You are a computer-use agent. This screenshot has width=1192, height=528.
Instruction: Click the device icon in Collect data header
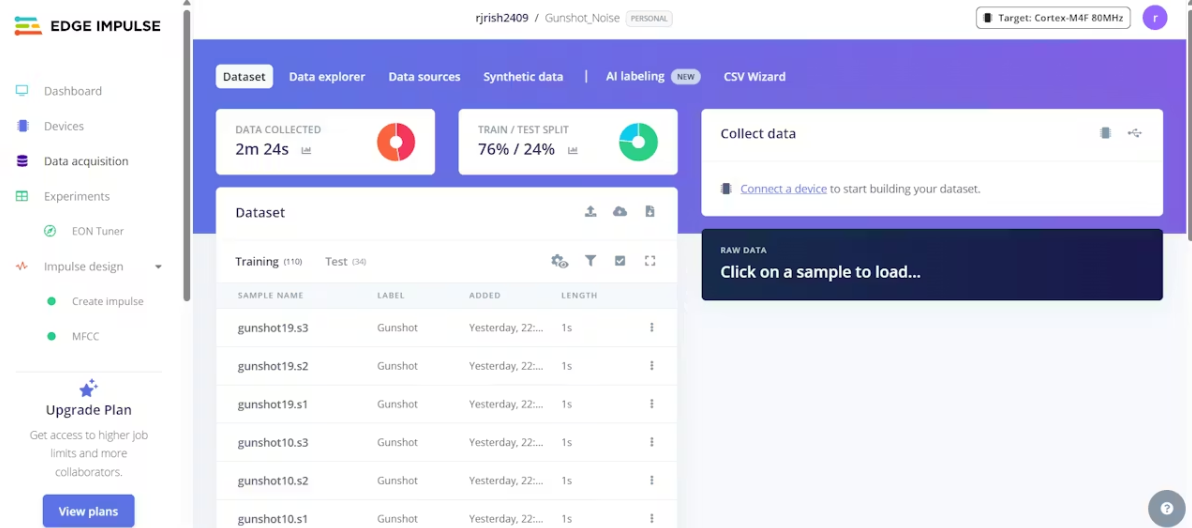(1105, 133)
